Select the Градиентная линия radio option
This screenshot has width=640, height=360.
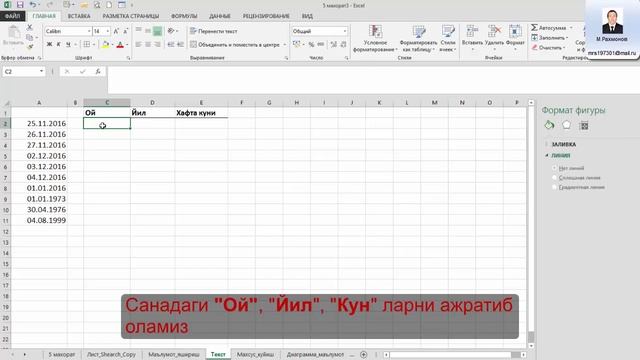[x=554, y=187]
